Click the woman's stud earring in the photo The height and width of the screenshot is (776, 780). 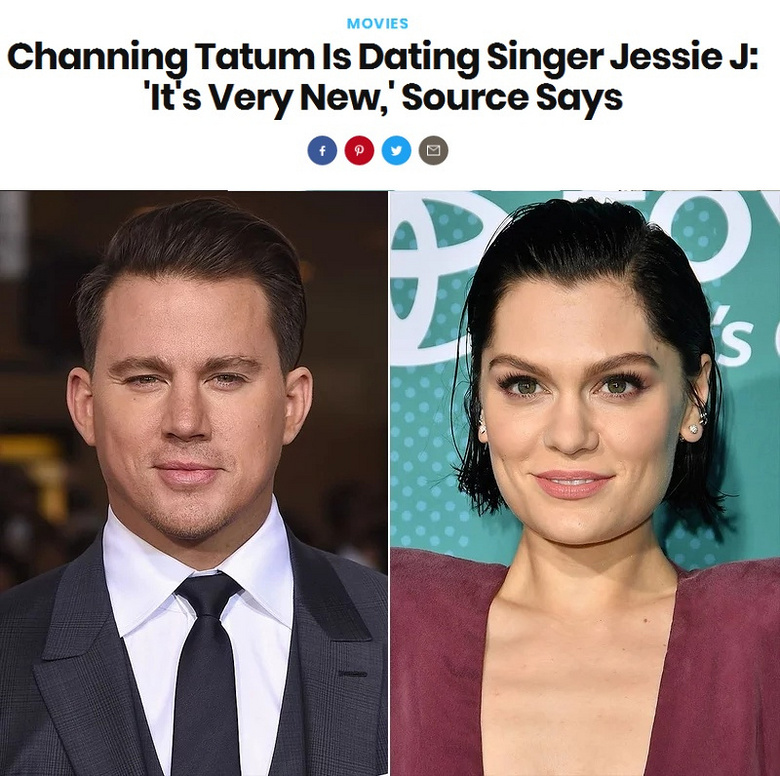coord(693,429)
